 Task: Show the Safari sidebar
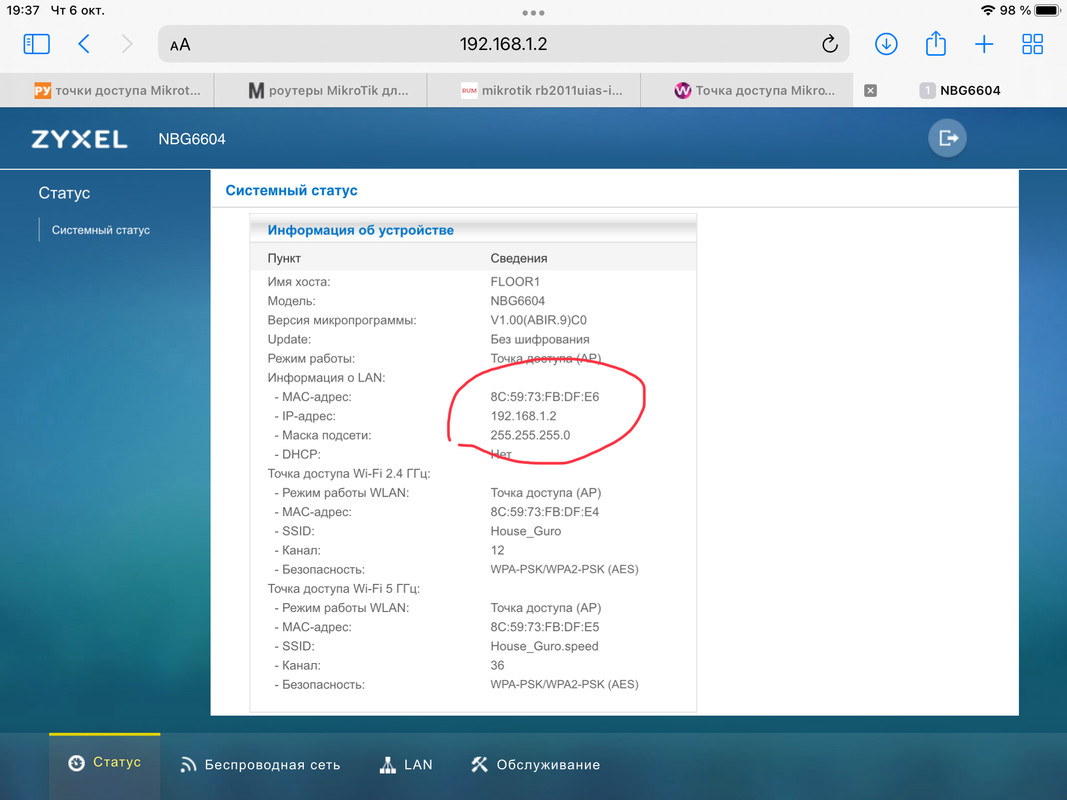pos(37,44)
